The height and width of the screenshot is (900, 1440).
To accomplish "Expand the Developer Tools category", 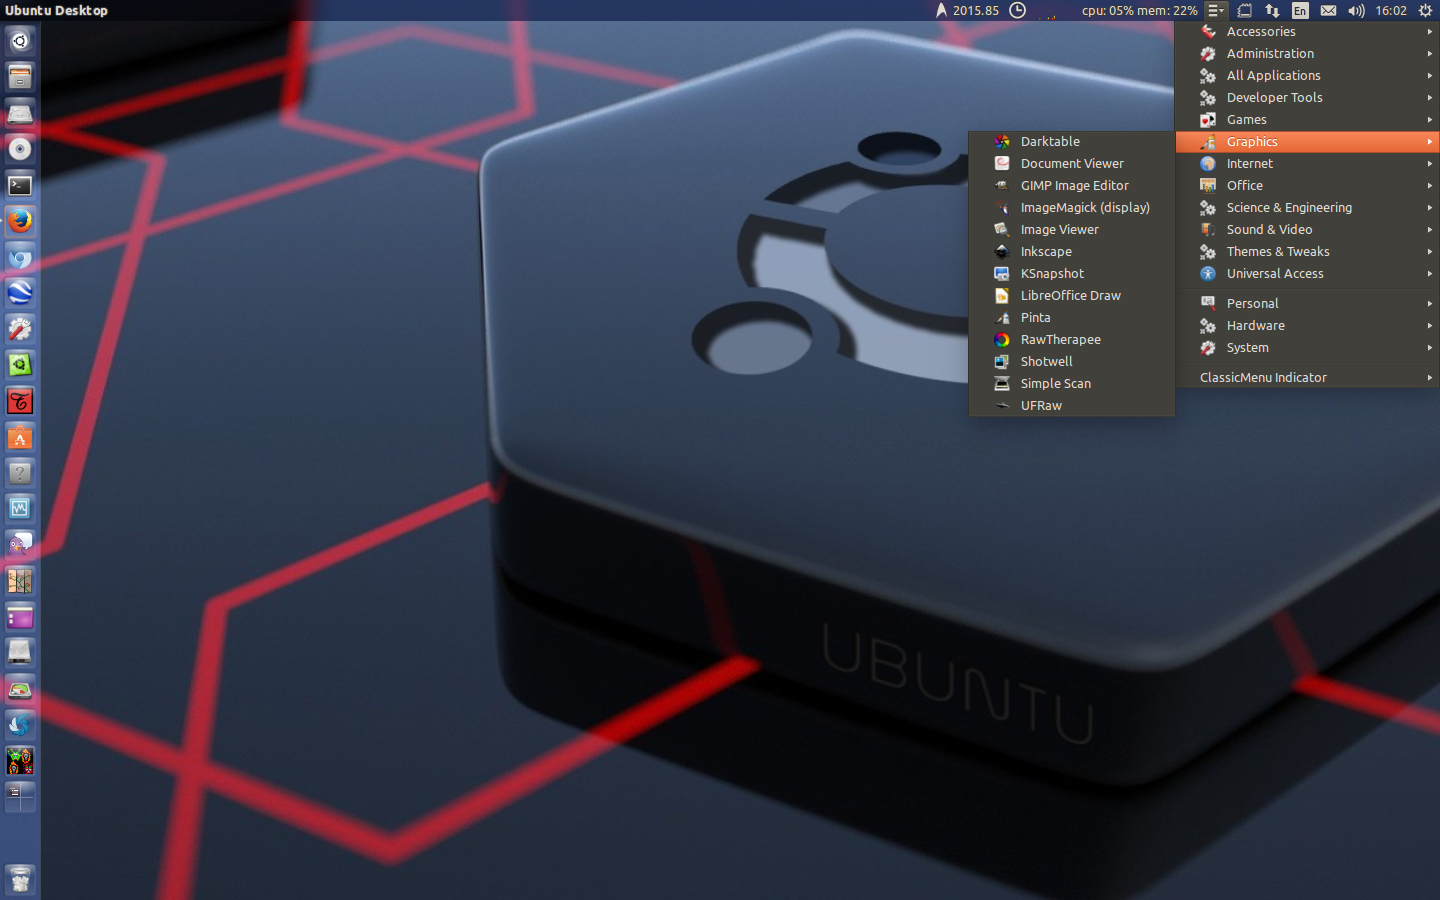I will [1308, 98].
